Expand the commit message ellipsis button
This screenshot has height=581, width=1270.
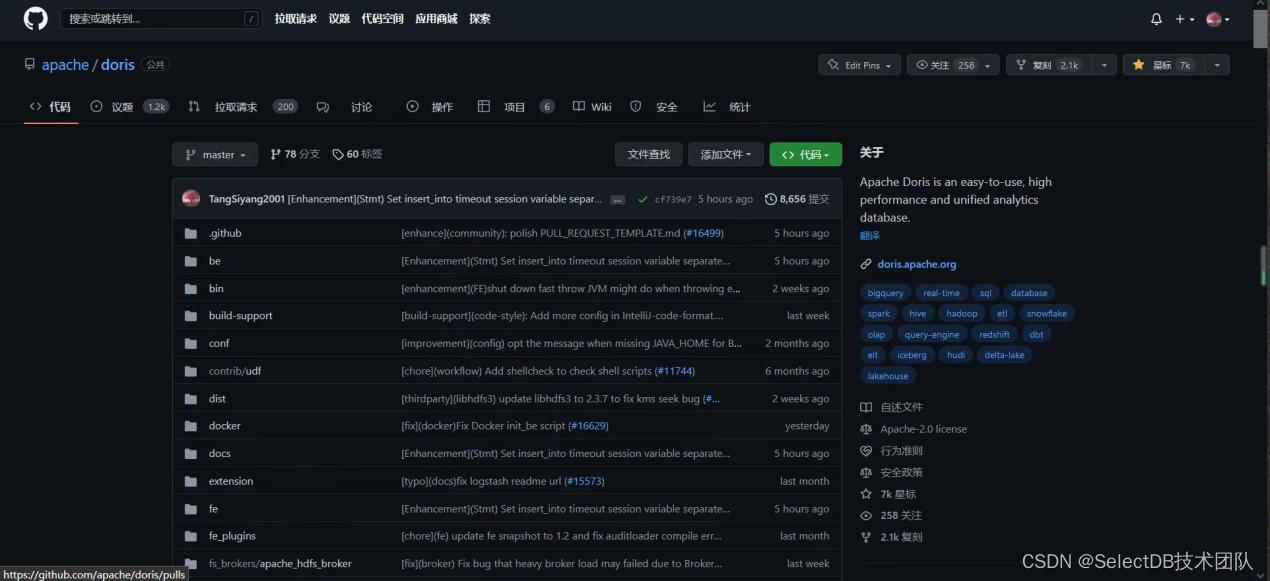[618, 200]
